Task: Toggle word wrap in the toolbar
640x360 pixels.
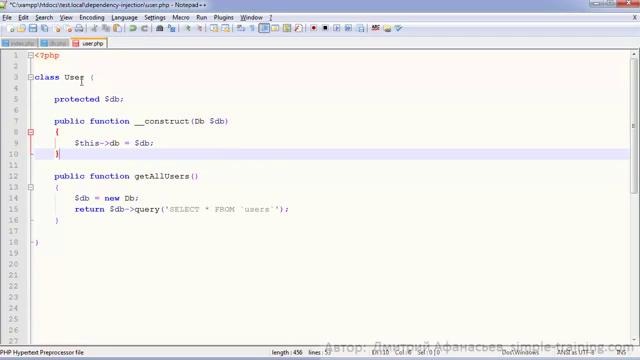Action: pyautogui.click(x=241, y=28)
